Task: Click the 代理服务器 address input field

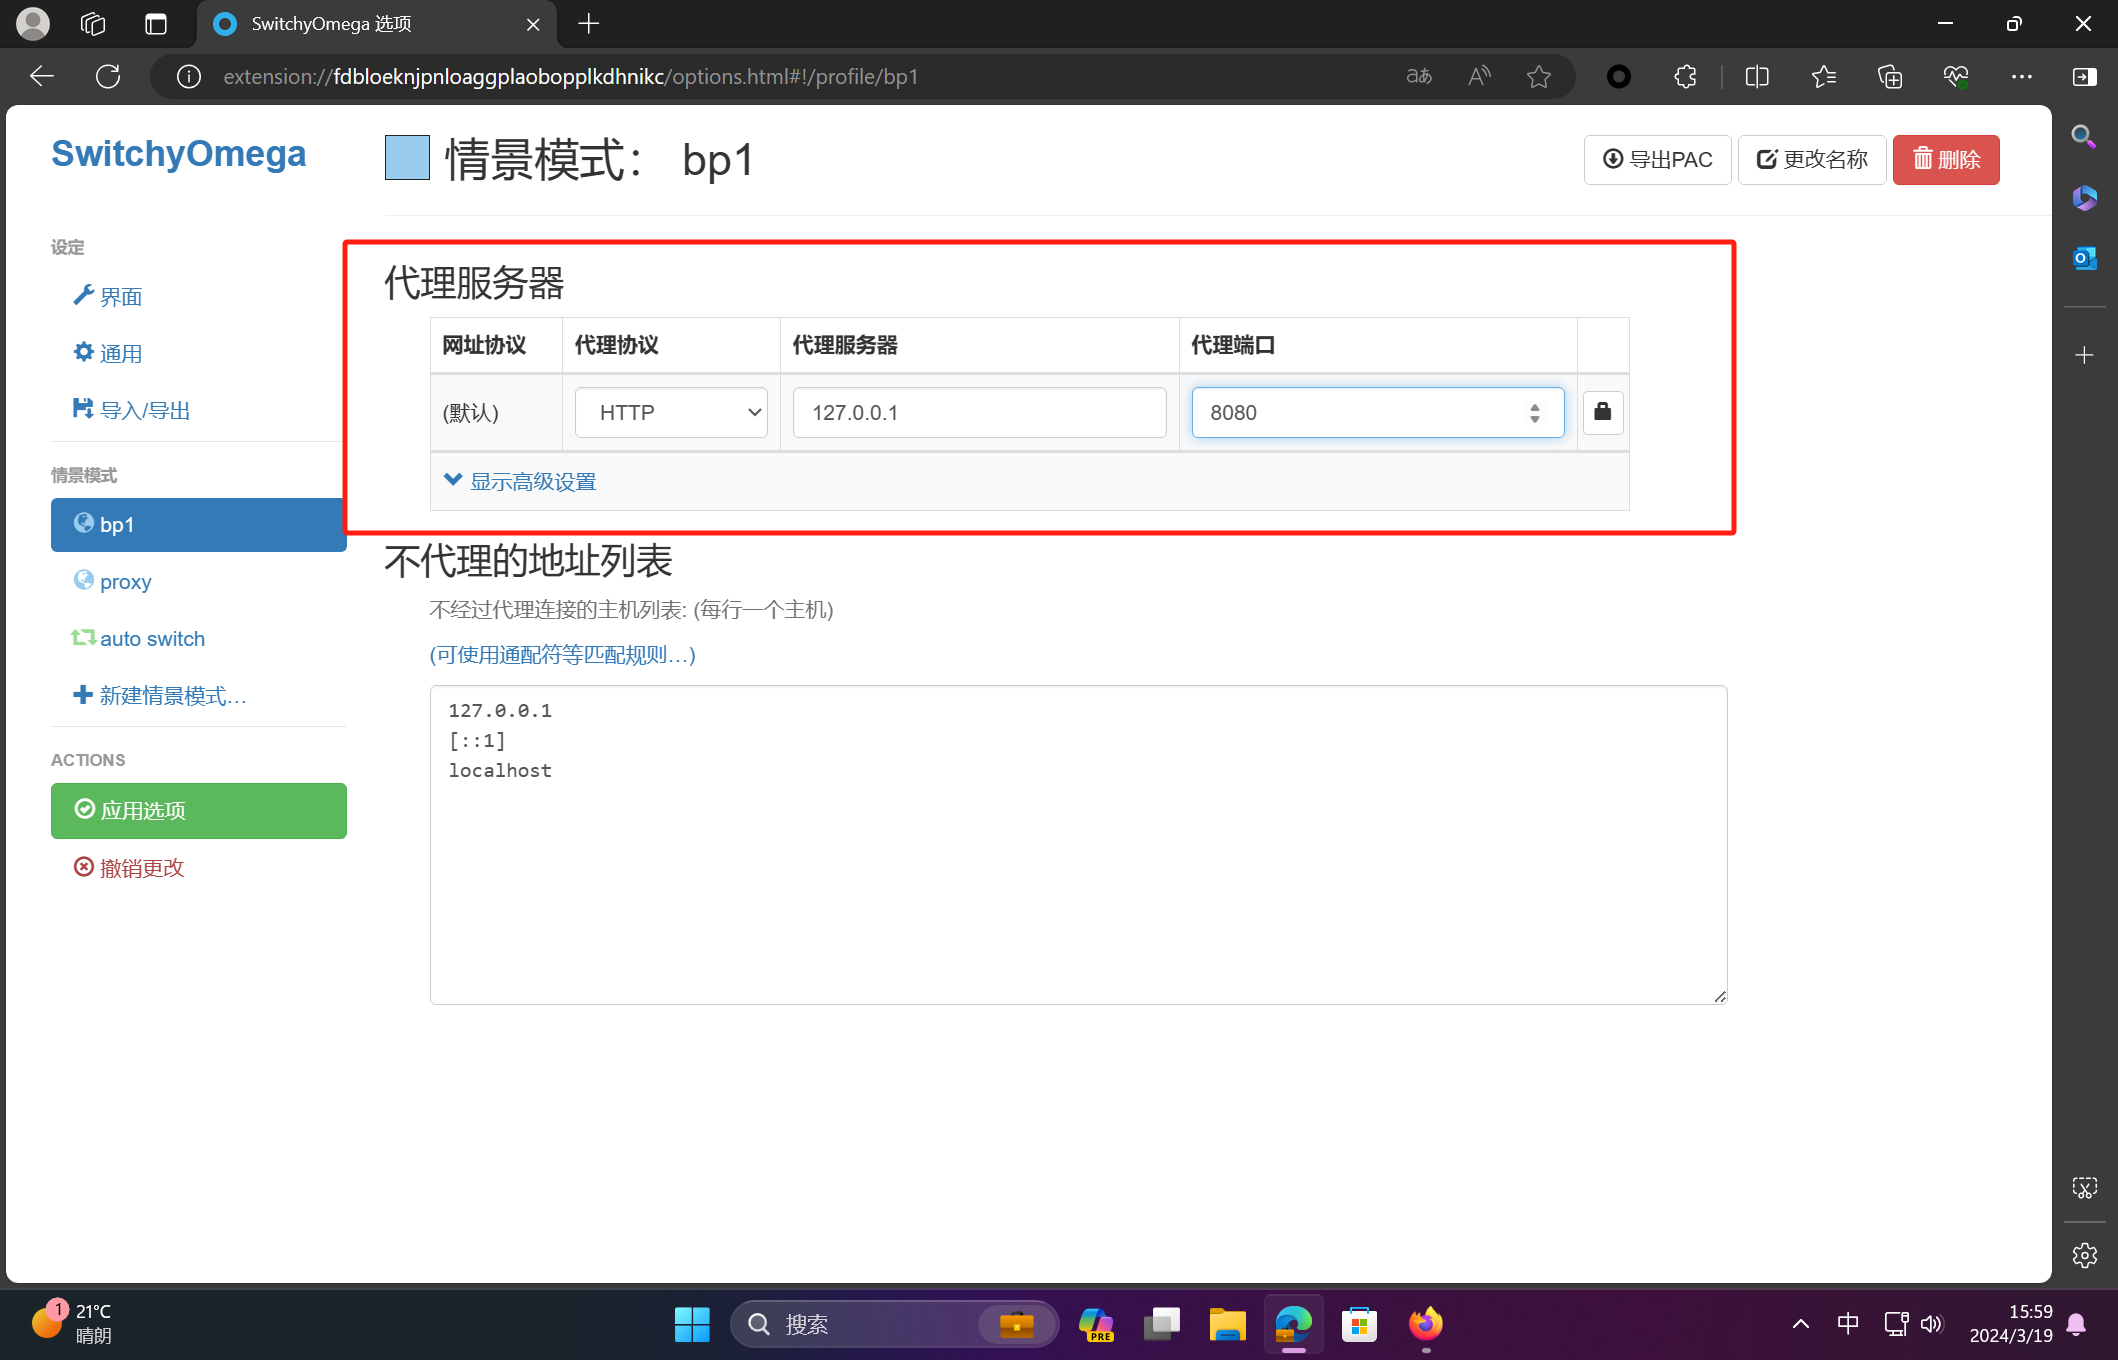Action: (x=978, y=412)
